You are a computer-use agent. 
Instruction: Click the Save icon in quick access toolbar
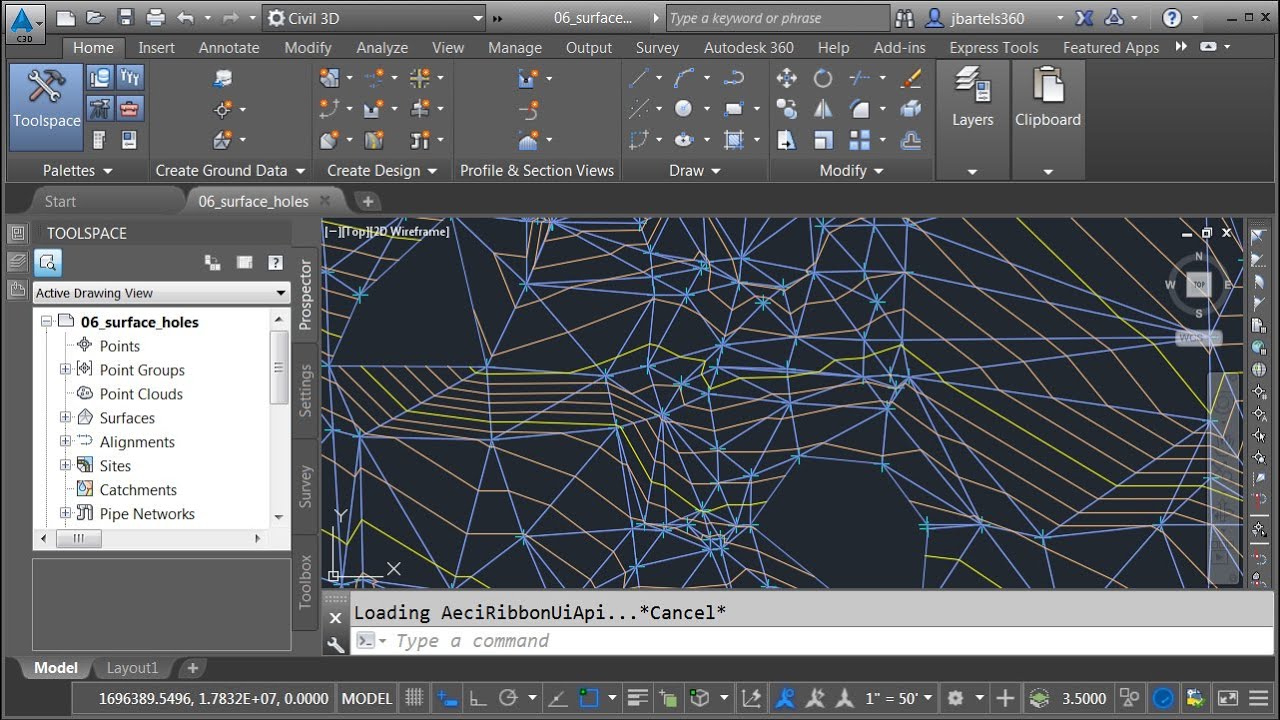(125, 18)
